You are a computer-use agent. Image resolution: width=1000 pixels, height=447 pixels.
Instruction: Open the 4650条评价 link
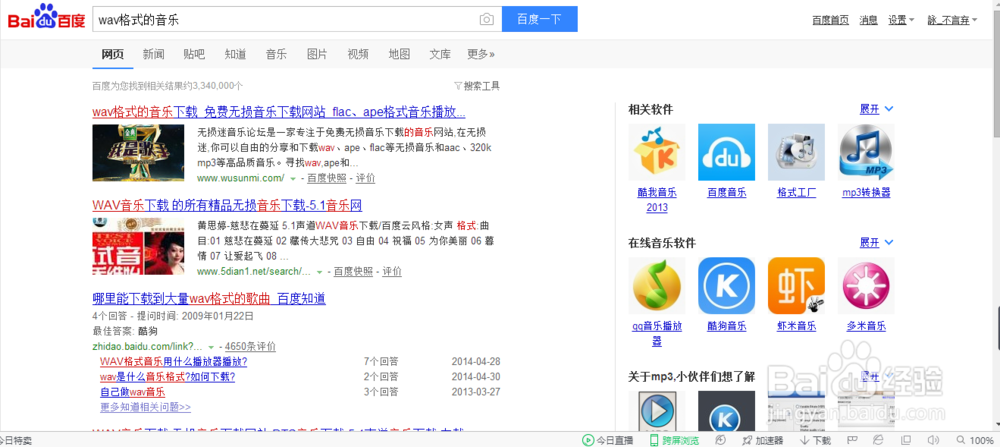pos(251,347)
